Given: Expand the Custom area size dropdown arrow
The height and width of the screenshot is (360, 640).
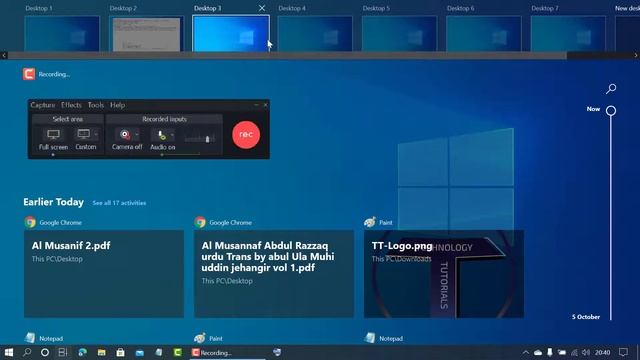Looking at the screenshot, I should tap(96, 134).
